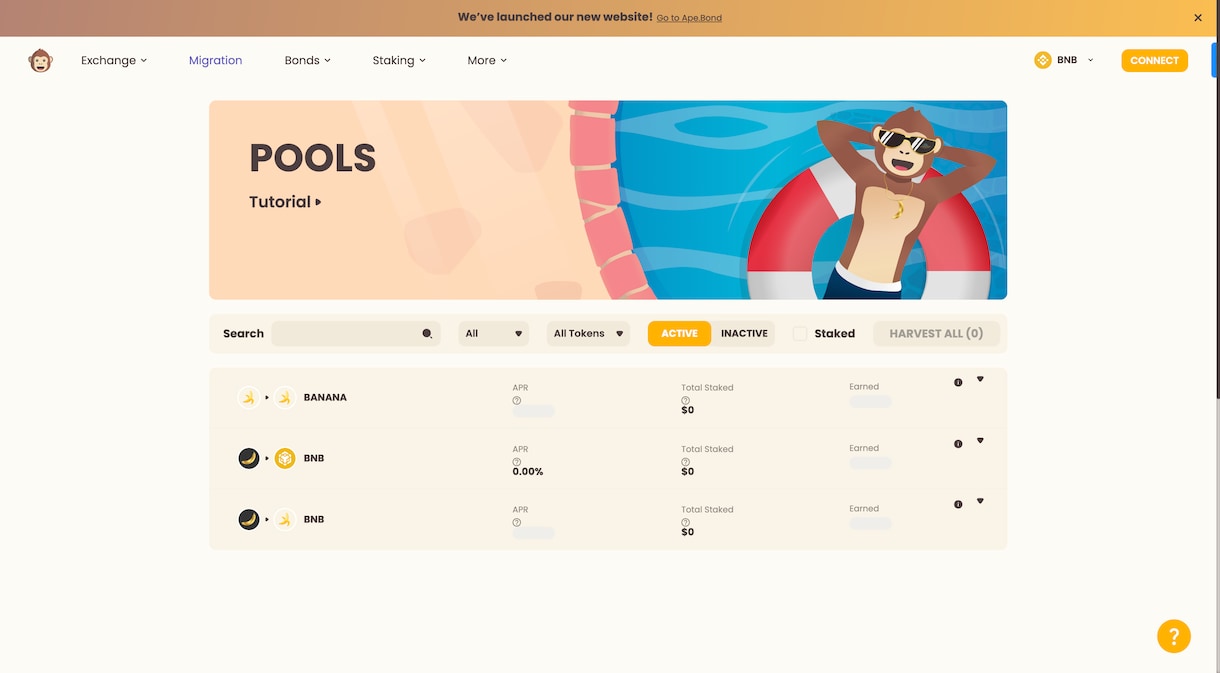
Task: Open the Tutorial link in the Pools banner
Action: tap(285, 202)
